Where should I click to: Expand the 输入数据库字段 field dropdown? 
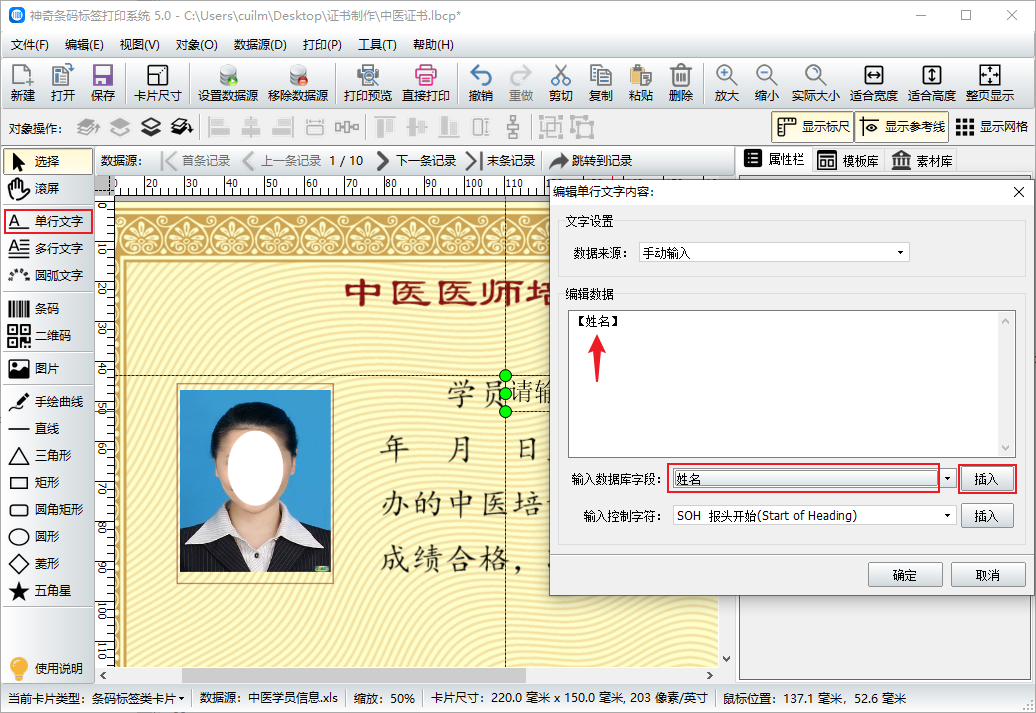click(x=946, y=479)
